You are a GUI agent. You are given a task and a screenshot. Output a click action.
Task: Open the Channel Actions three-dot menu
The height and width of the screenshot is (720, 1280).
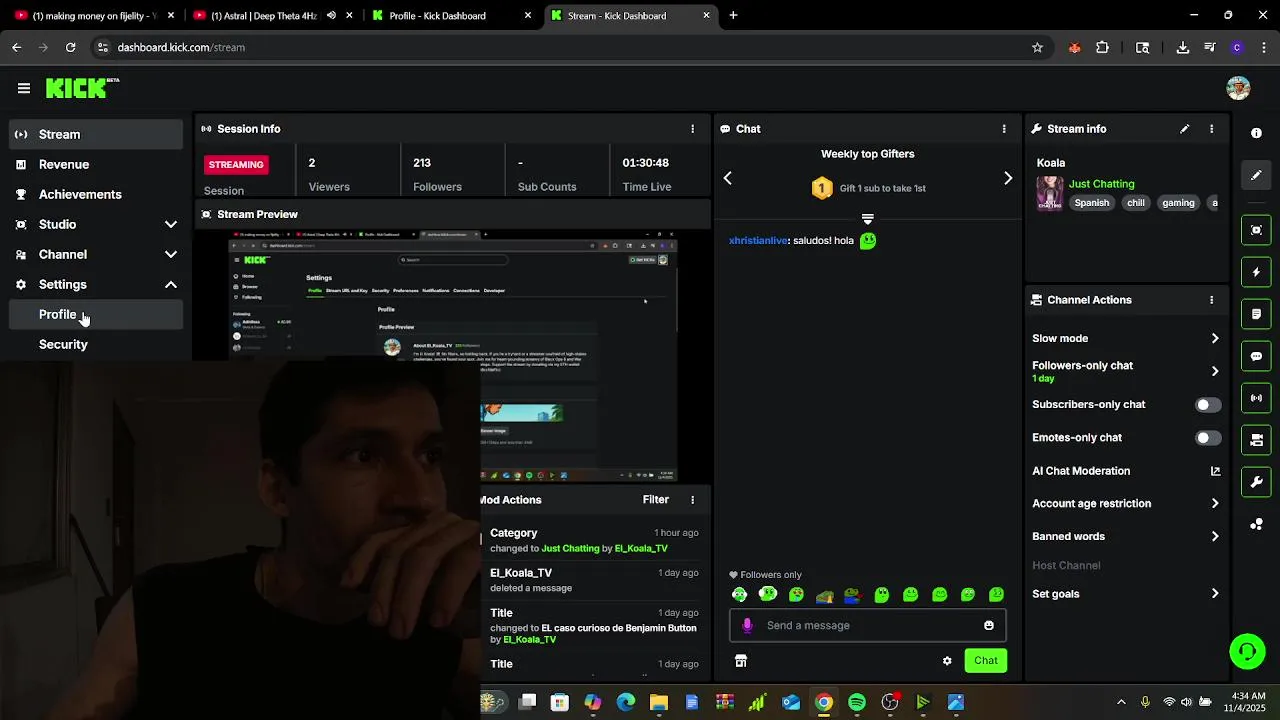point(1211,300)
